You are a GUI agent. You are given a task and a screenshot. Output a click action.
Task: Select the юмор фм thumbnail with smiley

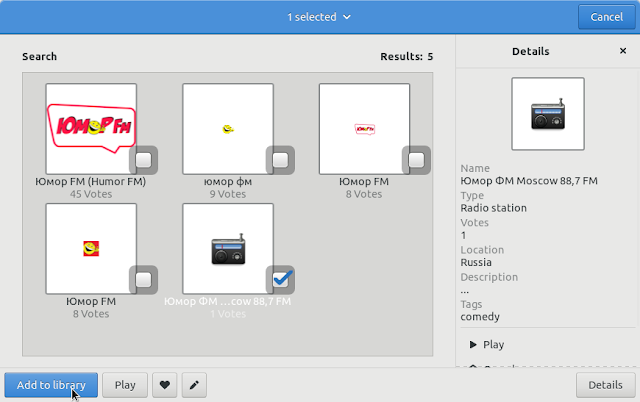[228, 129]
